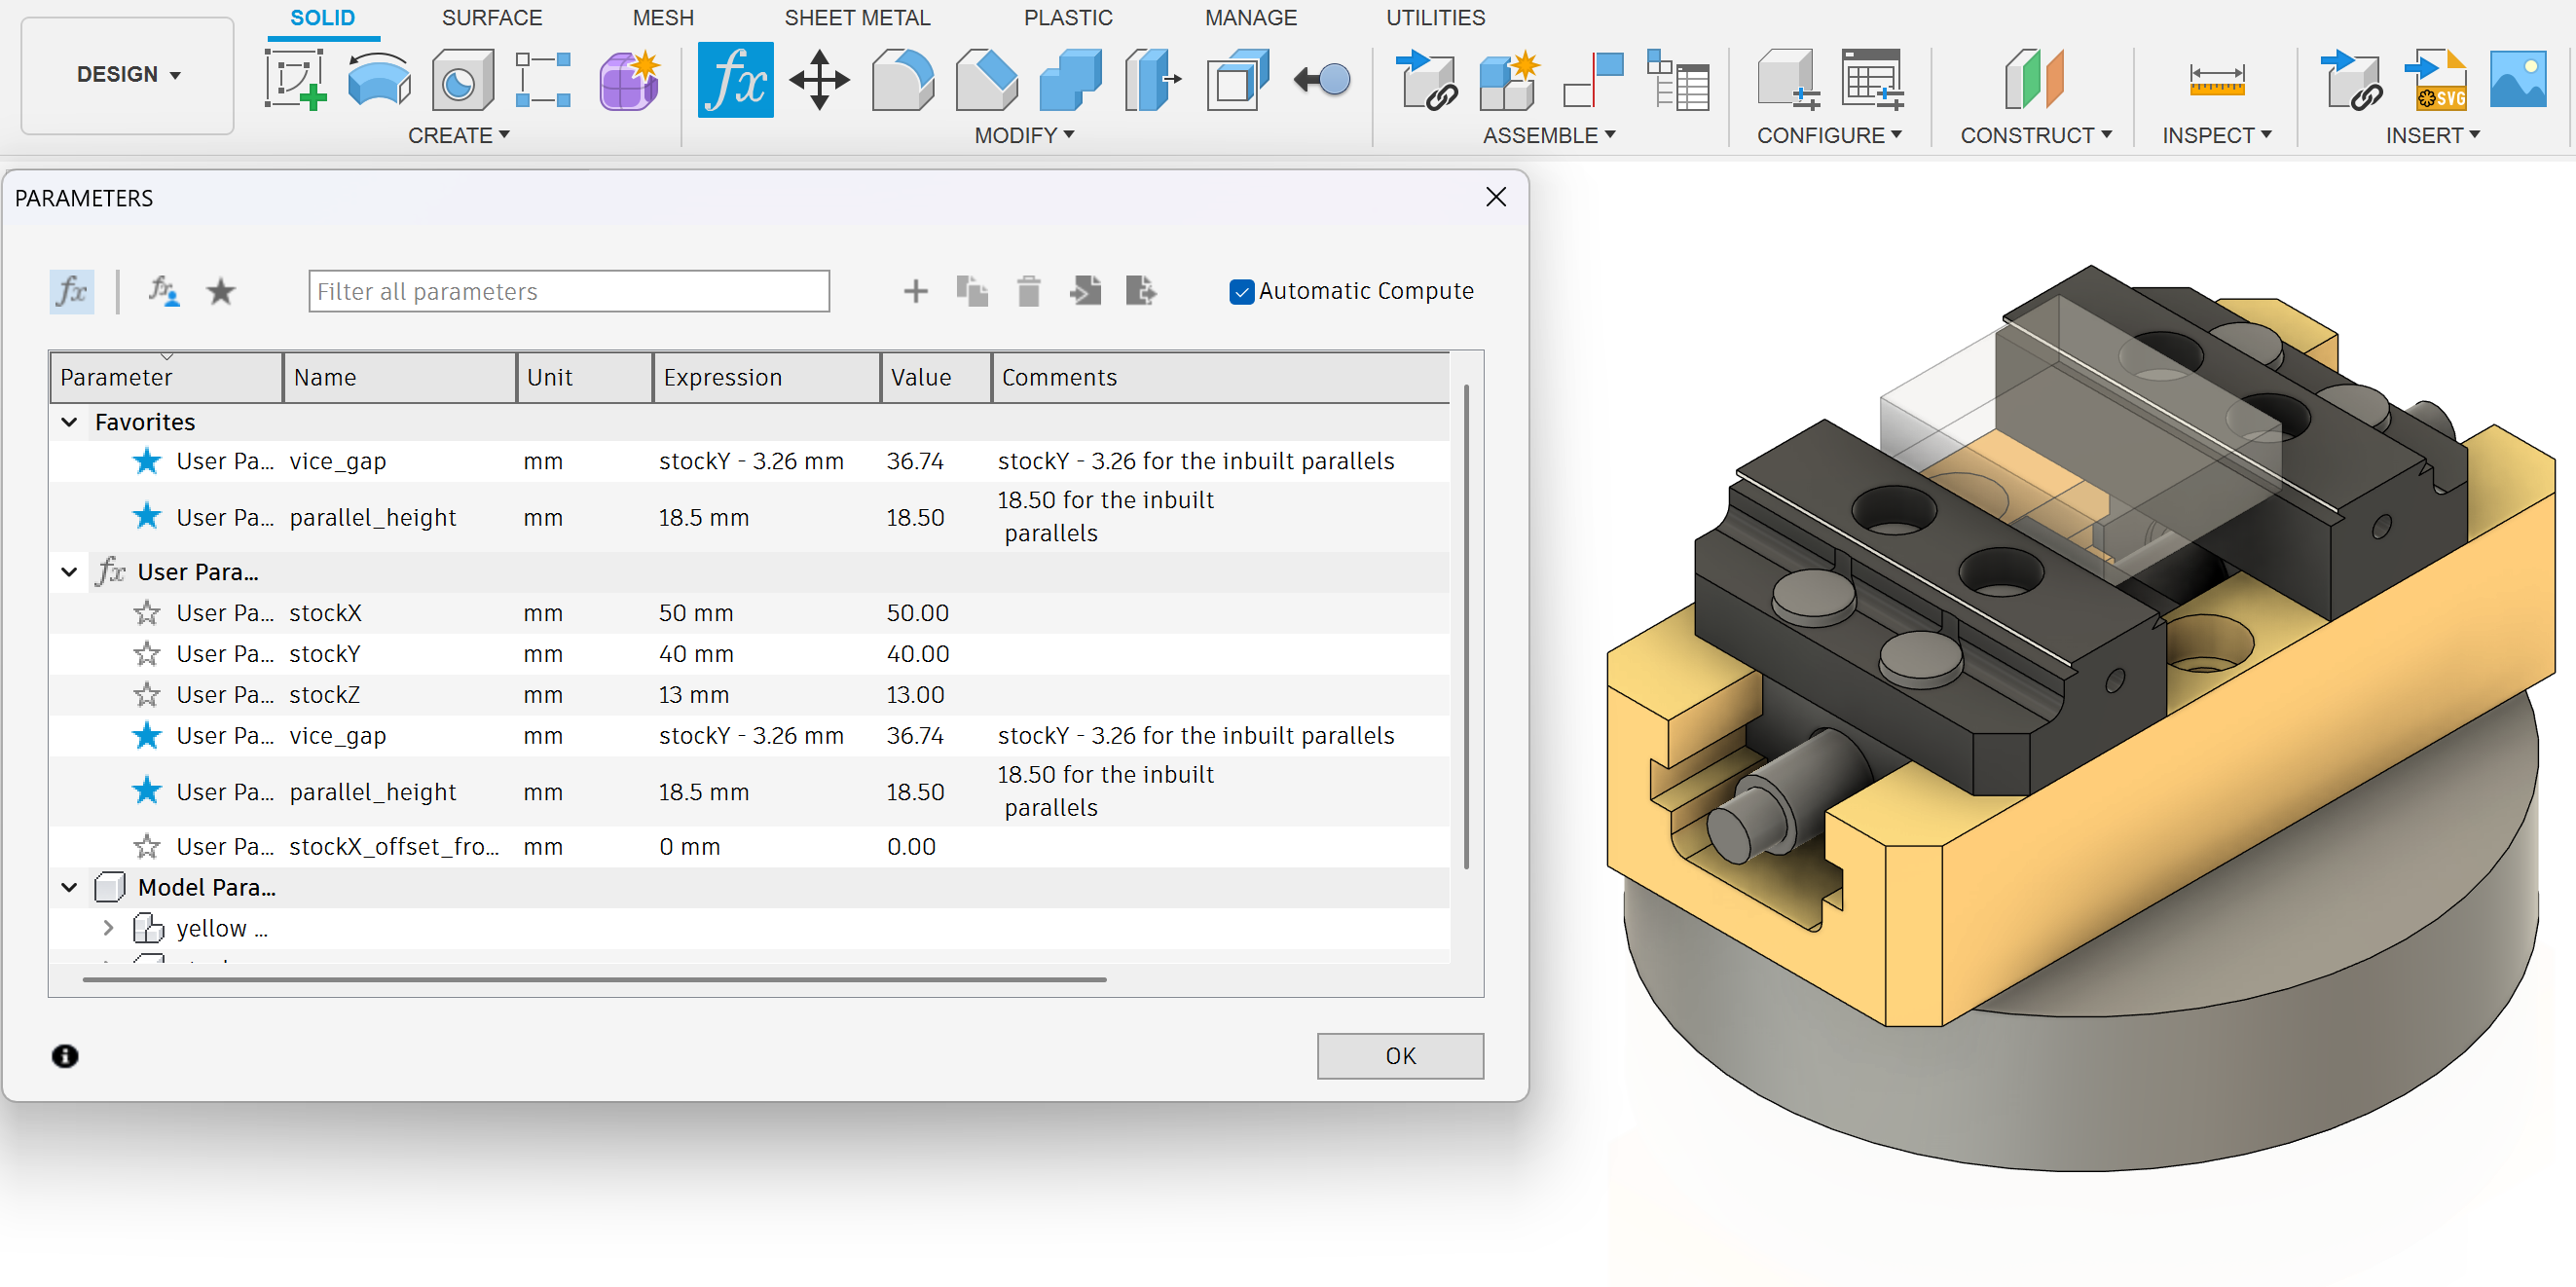Open the CONSTRUCT dropdown menu
The height and width of the screenshot is (1287, 2576).
2034,135
